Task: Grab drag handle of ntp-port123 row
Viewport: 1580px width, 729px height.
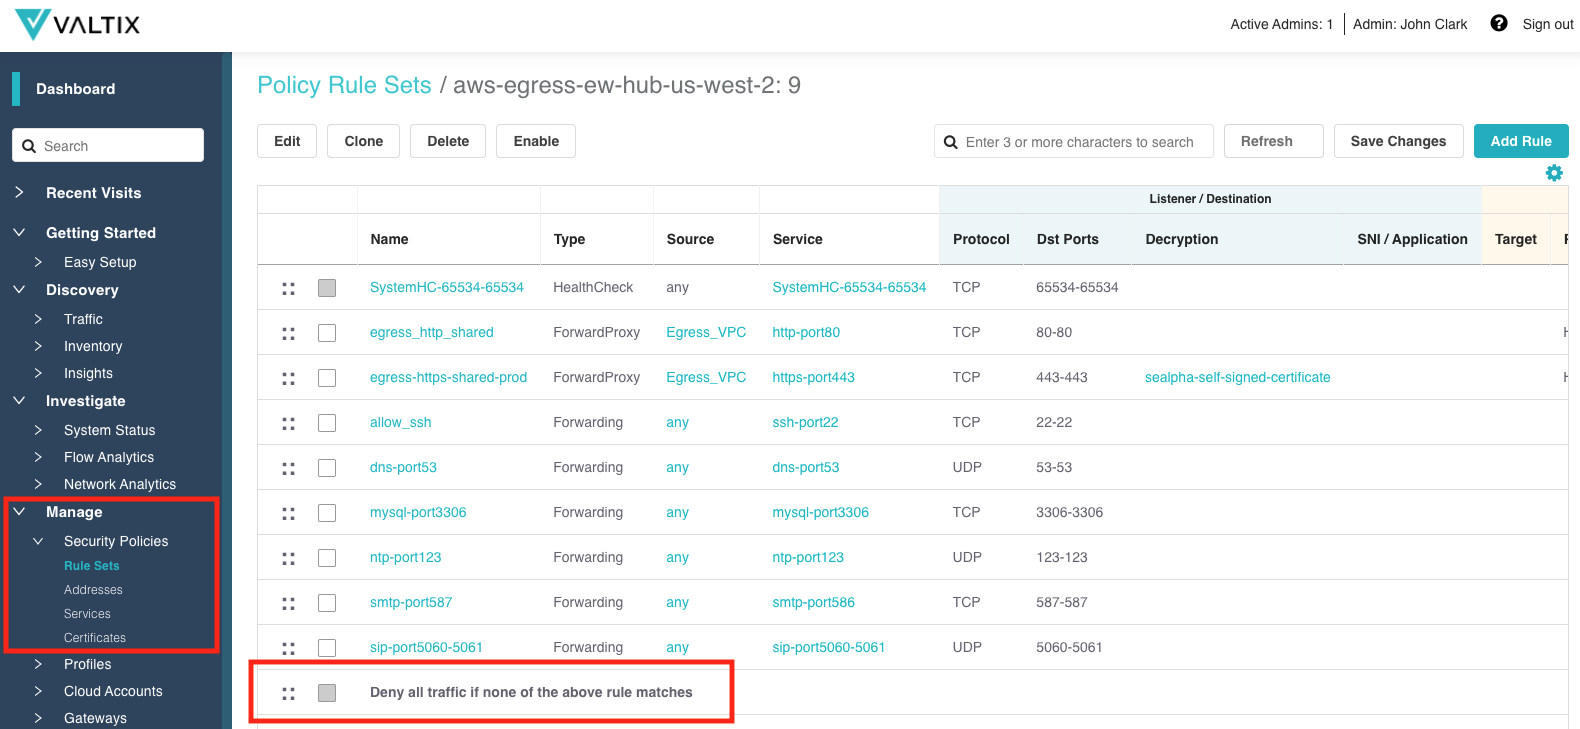Action: [x=288, y=558]
